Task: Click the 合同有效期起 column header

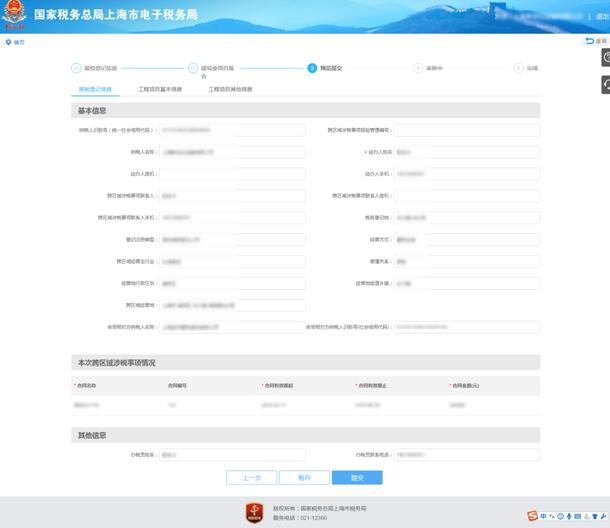Action: click(x=279, y=386)
